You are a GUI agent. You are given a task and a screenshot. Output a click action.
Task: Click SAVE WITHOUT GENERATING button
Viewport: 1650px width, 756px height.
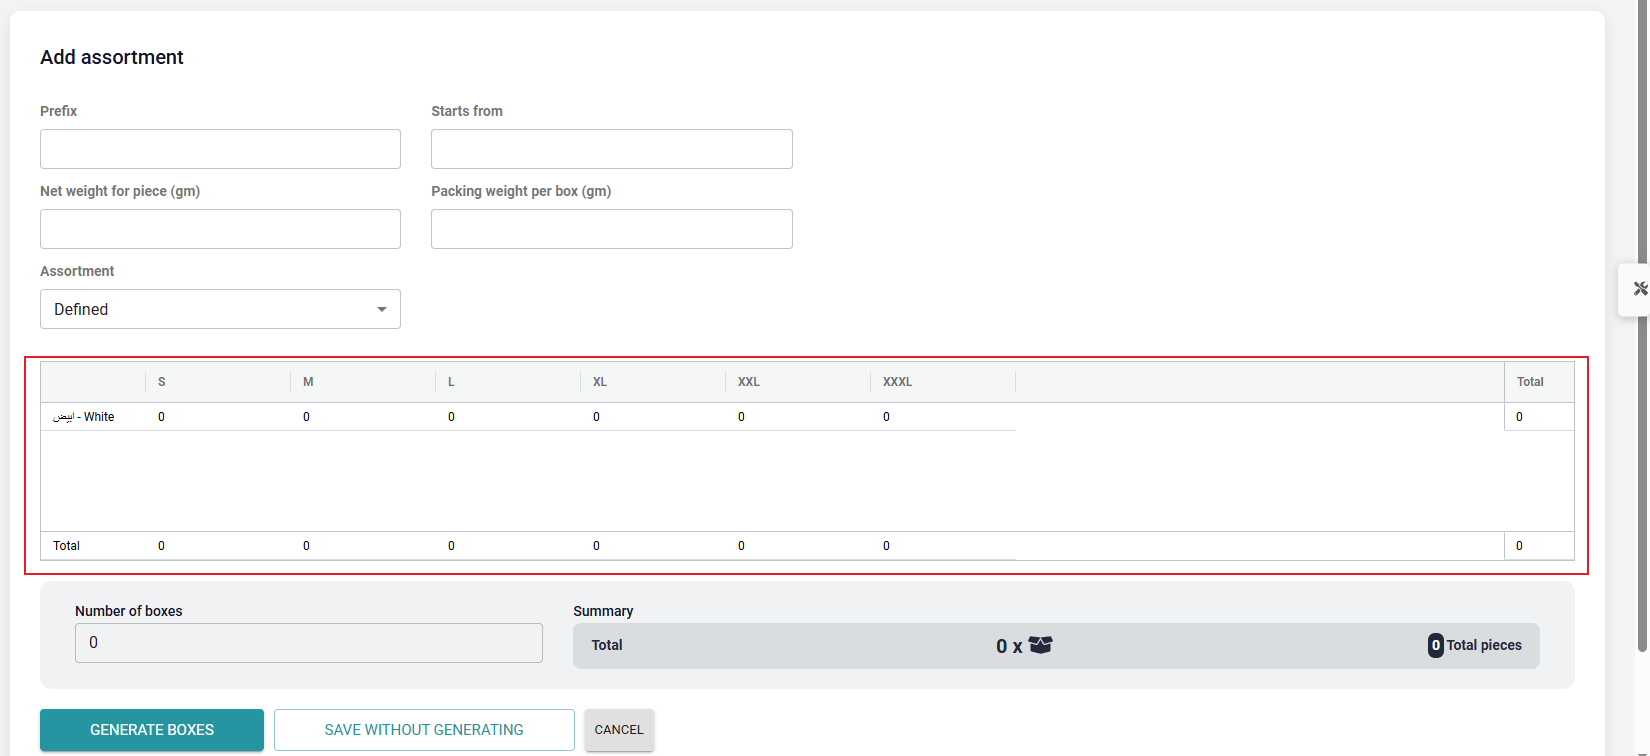click(x=424, y=730)
